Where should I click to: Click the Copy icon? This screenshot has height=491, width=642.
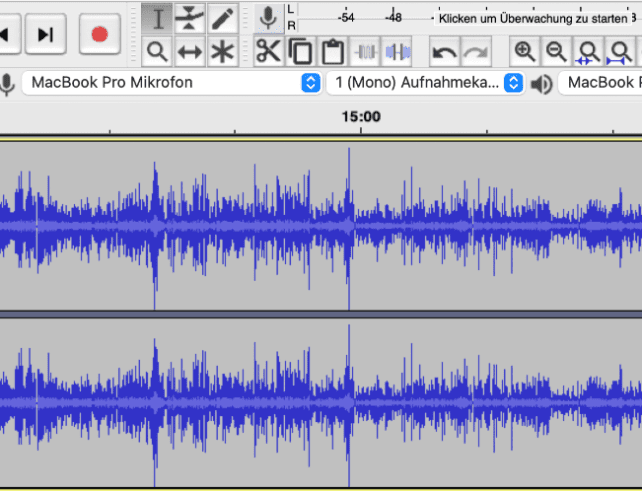(x=301, y=52)
